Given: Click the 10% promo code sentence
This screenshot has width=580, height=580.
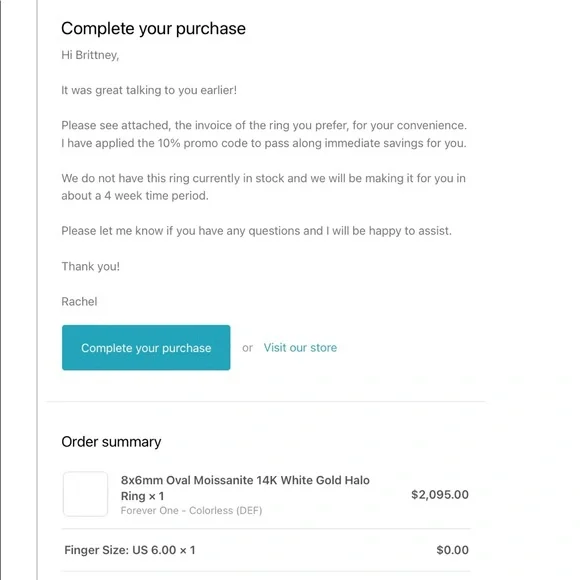Looking at the screenshot, I should (264, 143).
